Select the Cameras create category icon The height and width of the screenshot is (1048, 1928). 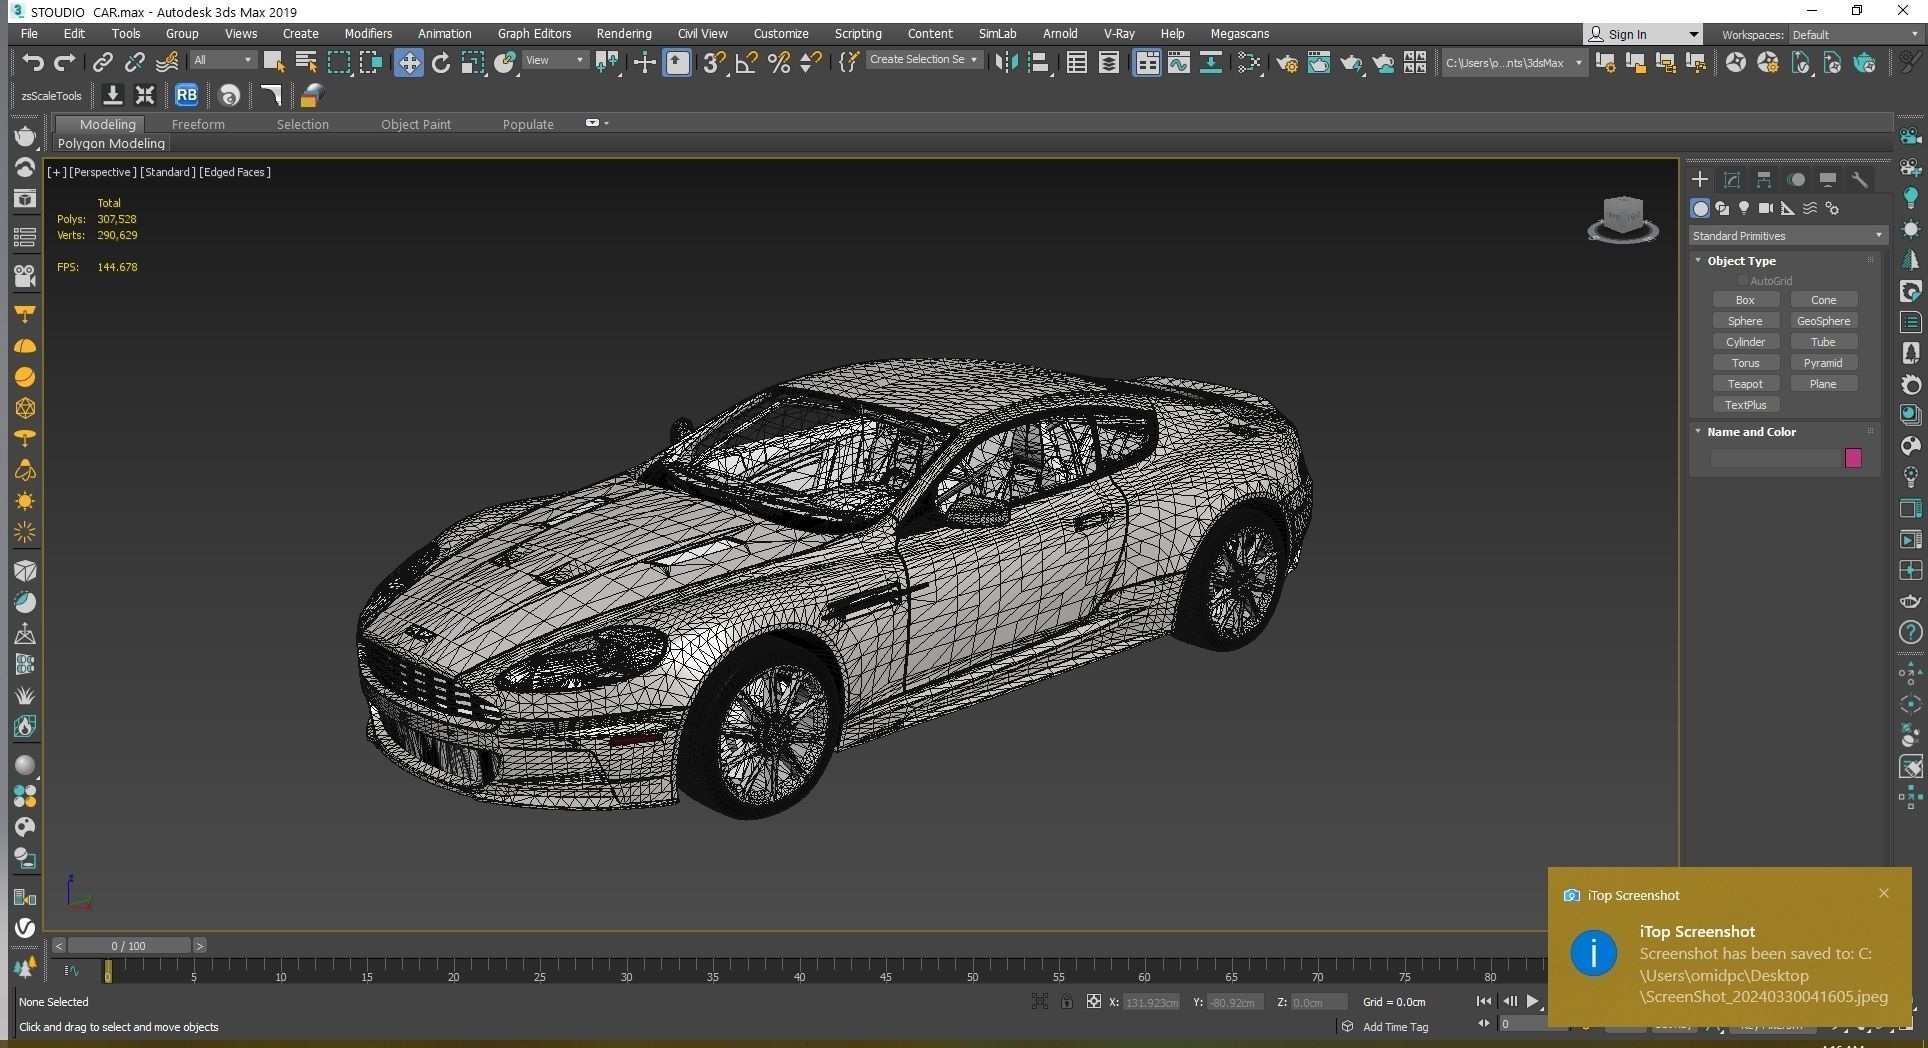point(1766,208)
